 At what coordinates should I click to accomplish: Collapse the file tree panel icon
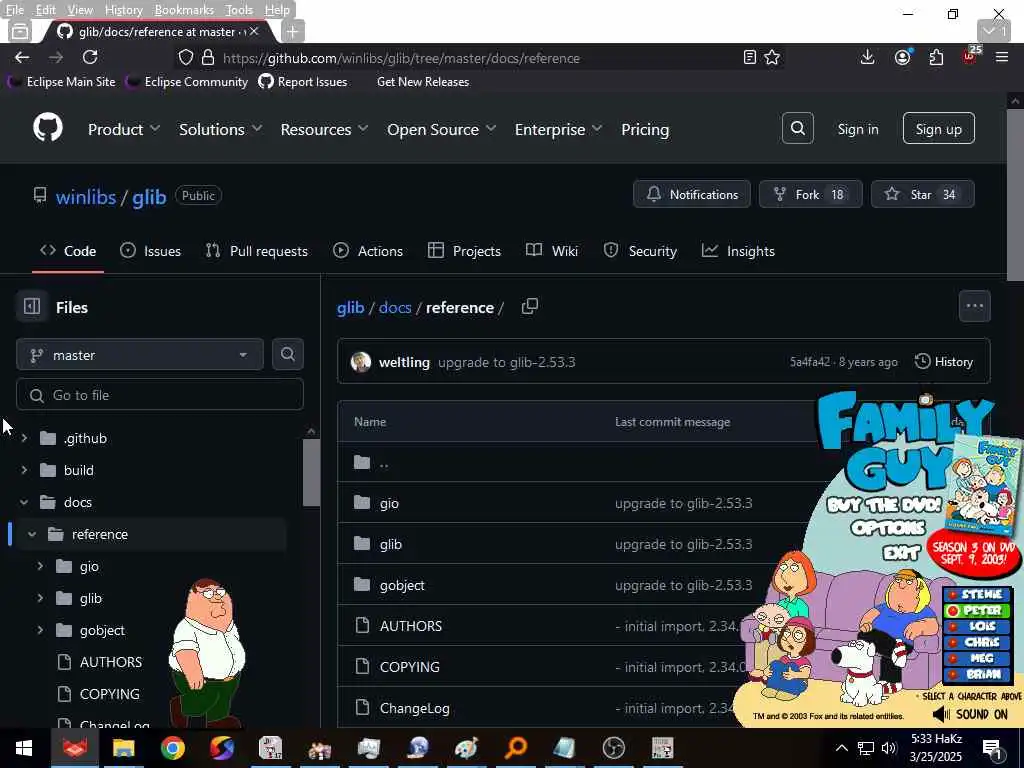point(32,306)
